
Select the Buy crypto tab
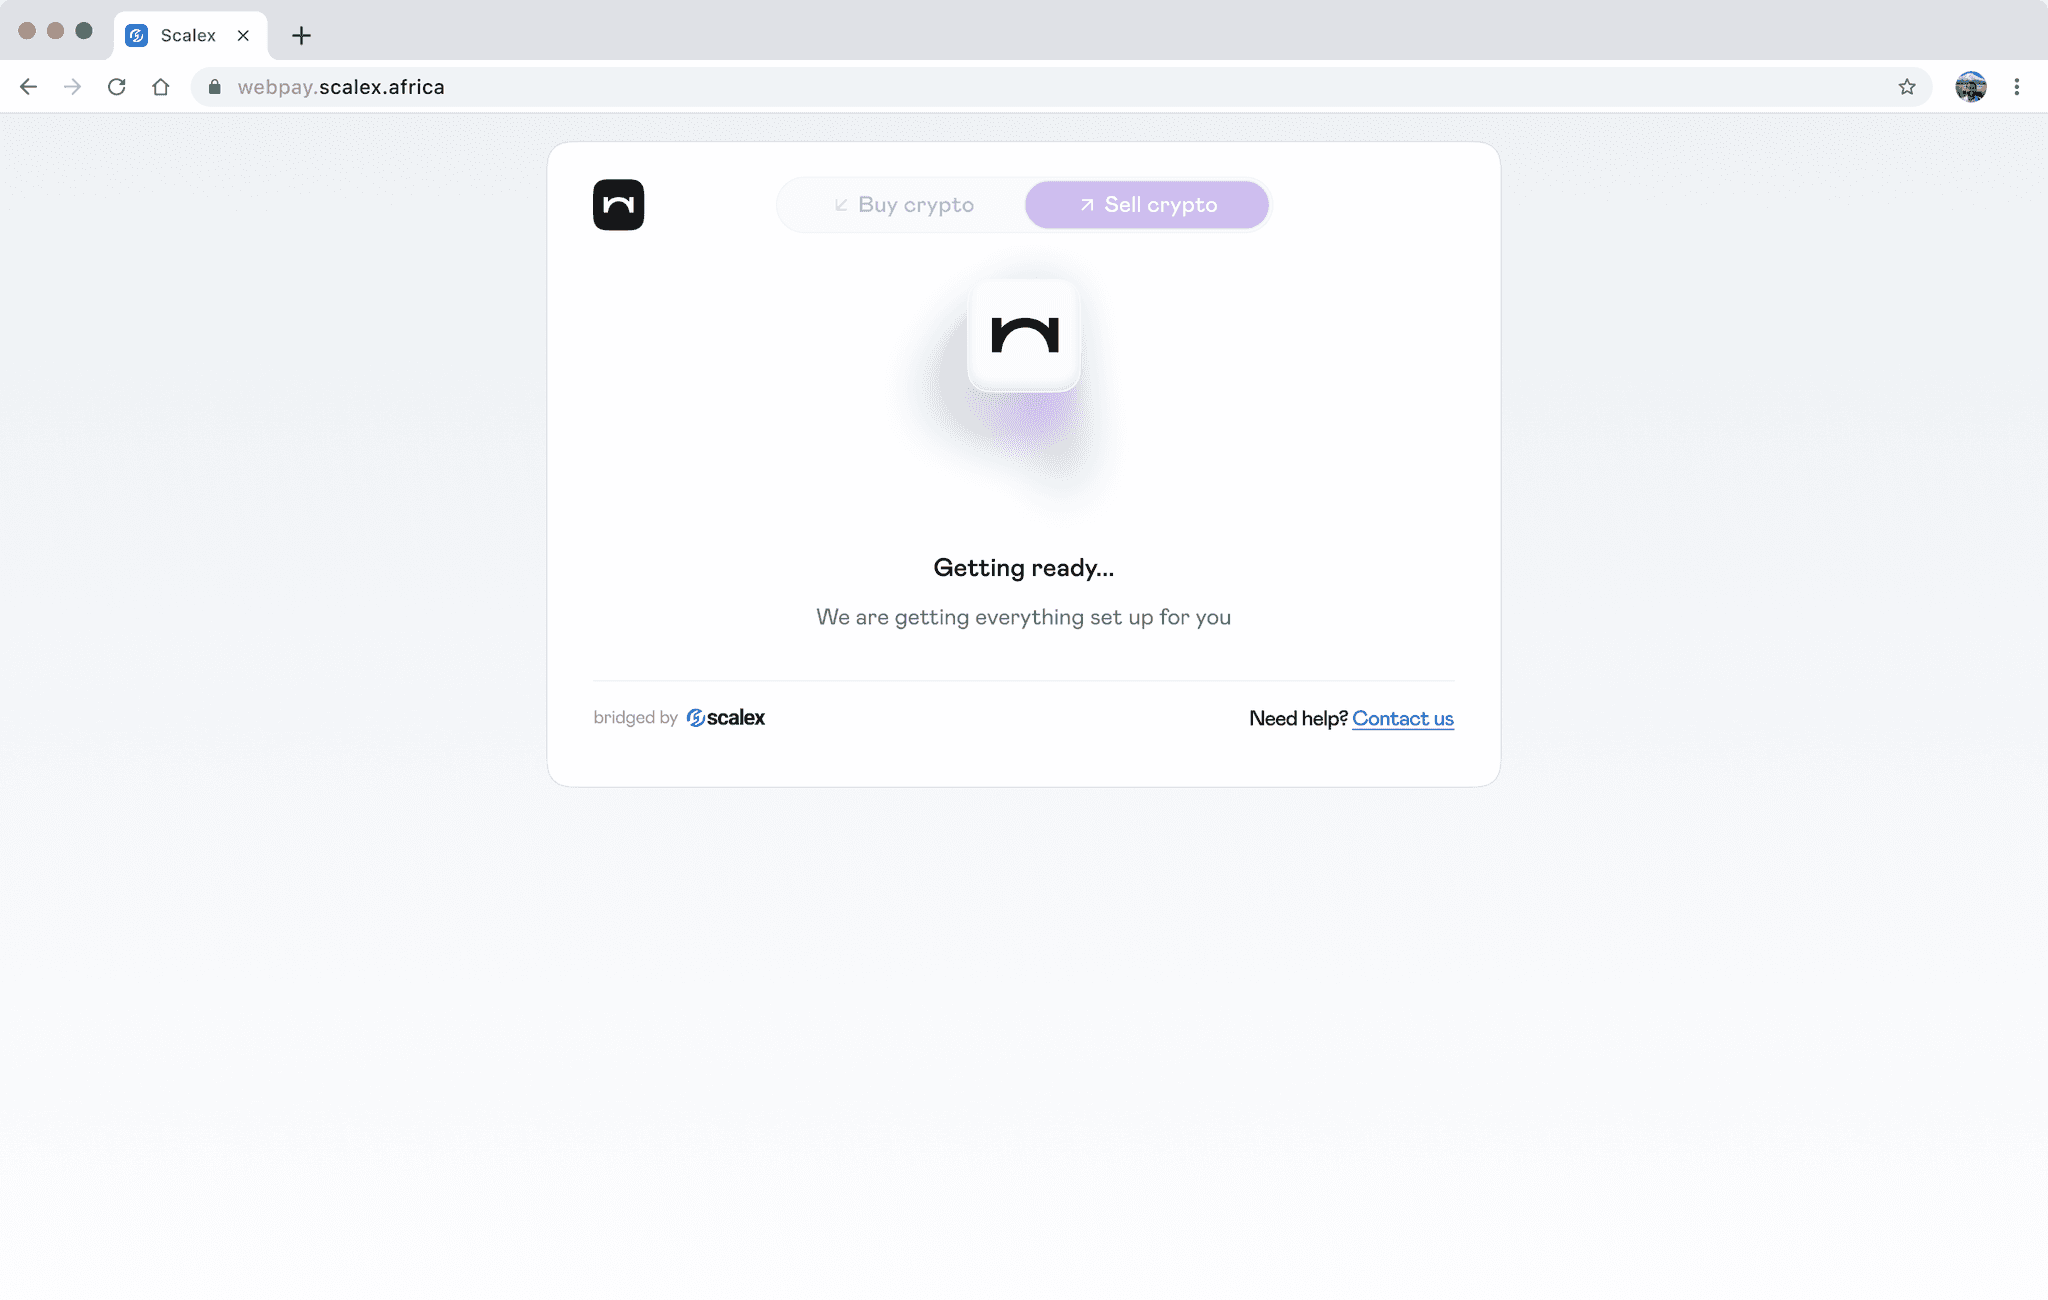(x=903, y=205)
